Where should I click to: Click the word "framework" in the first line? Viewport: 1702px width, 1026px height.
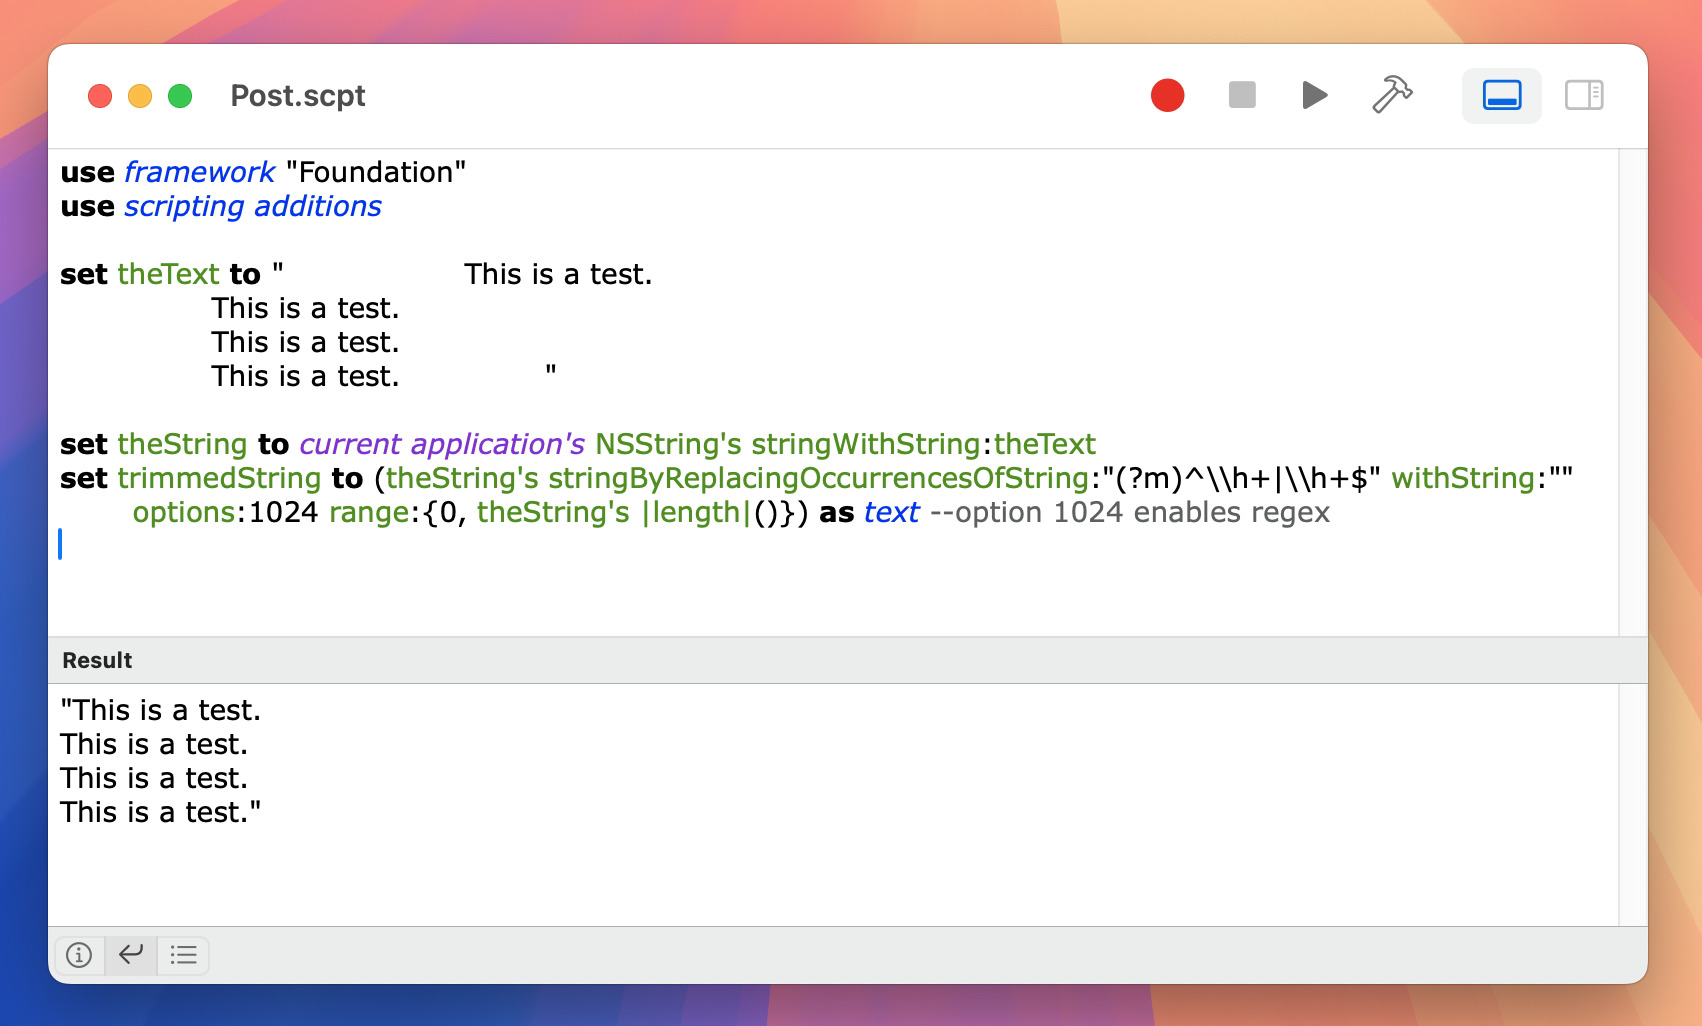[199, 172]
